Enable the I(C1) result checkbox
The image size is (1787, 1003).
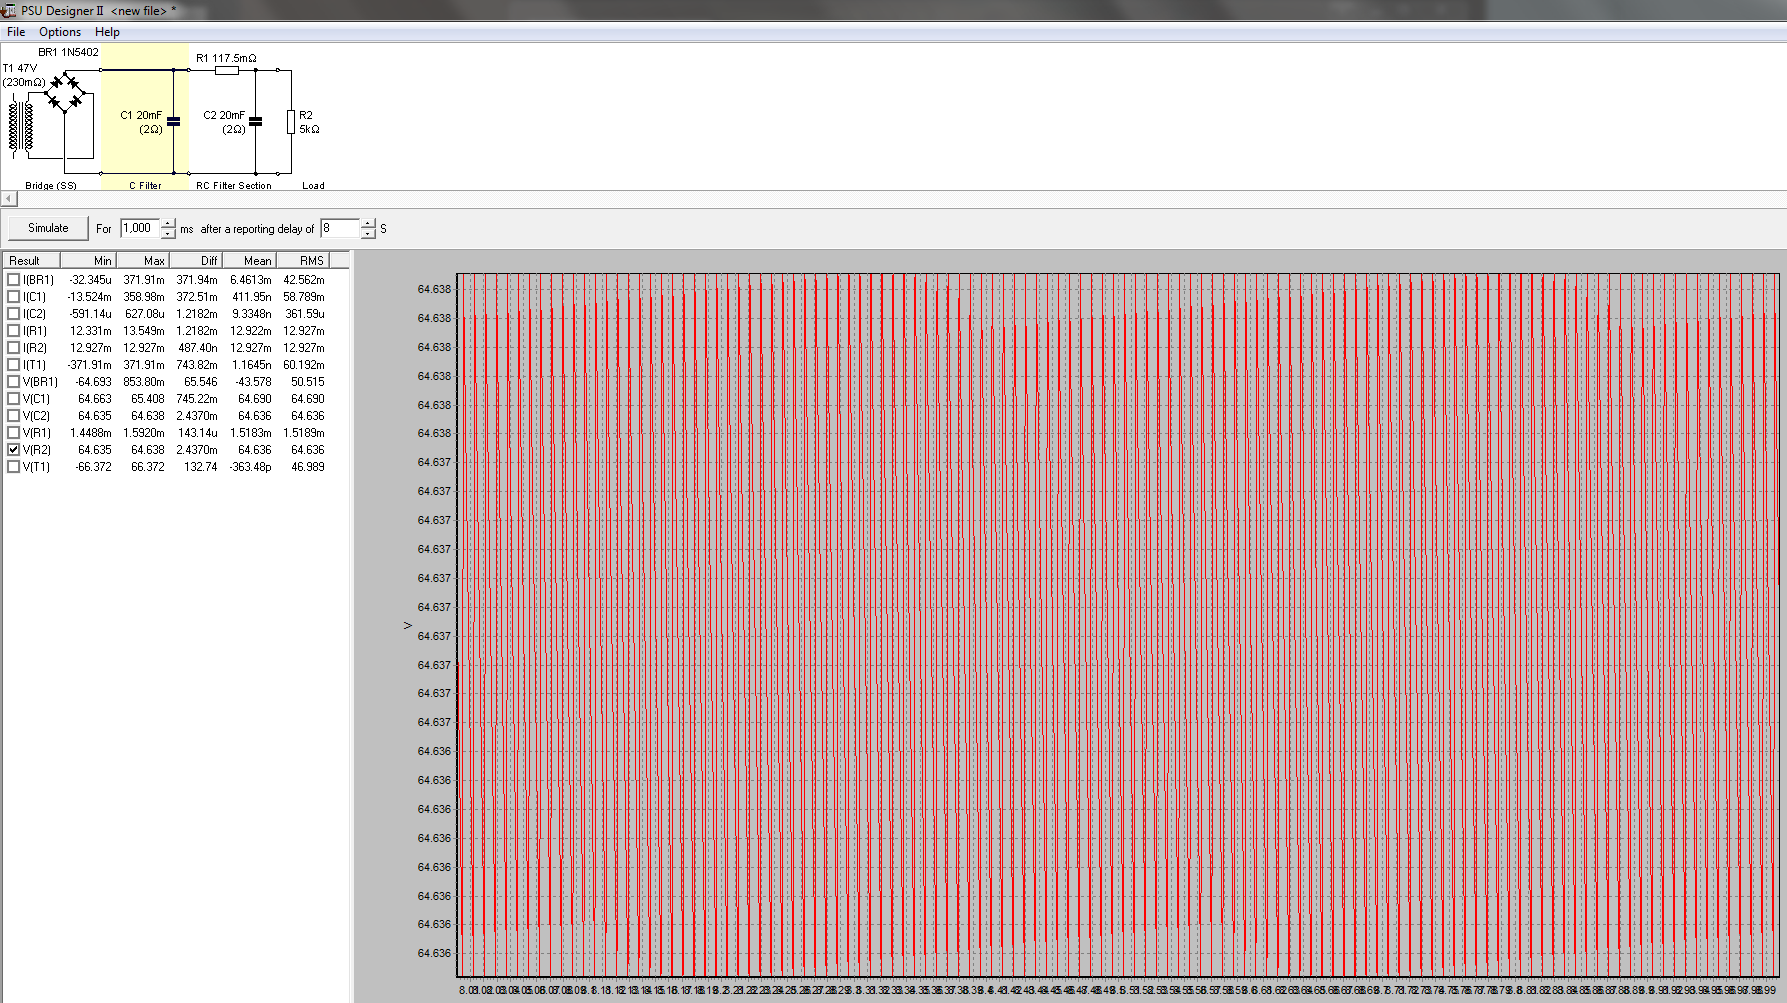pos(13,297)
